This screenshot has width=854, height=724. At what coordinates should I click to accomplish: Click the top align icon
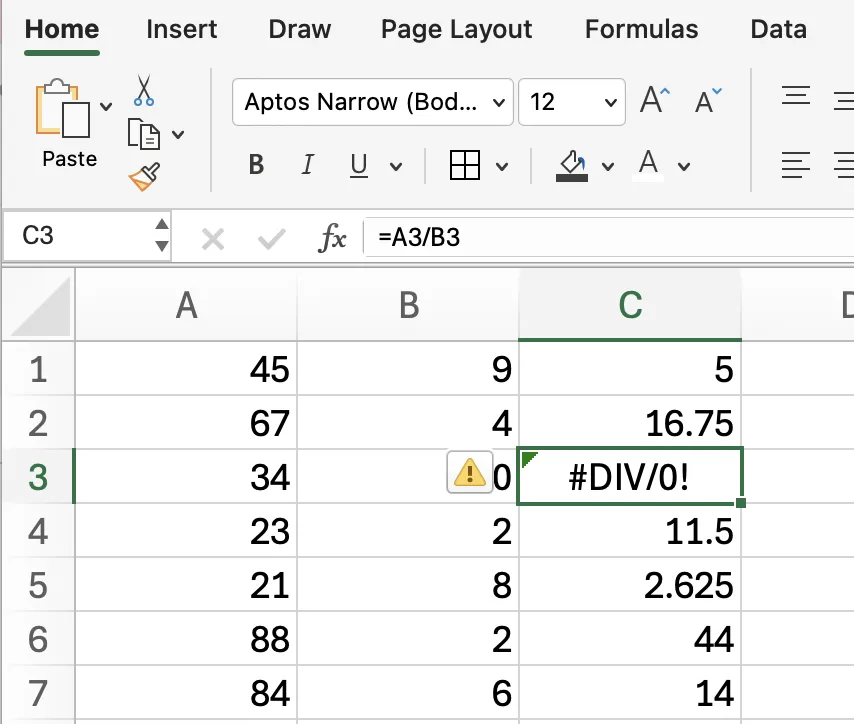point(796,95)
